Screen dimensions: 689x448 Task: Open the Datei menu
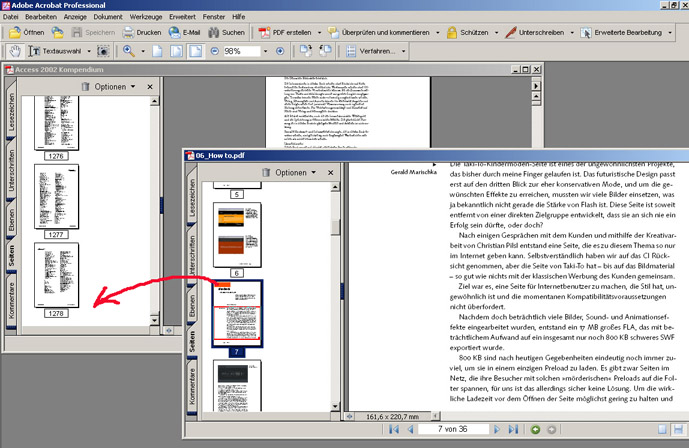tap(11, 17)
